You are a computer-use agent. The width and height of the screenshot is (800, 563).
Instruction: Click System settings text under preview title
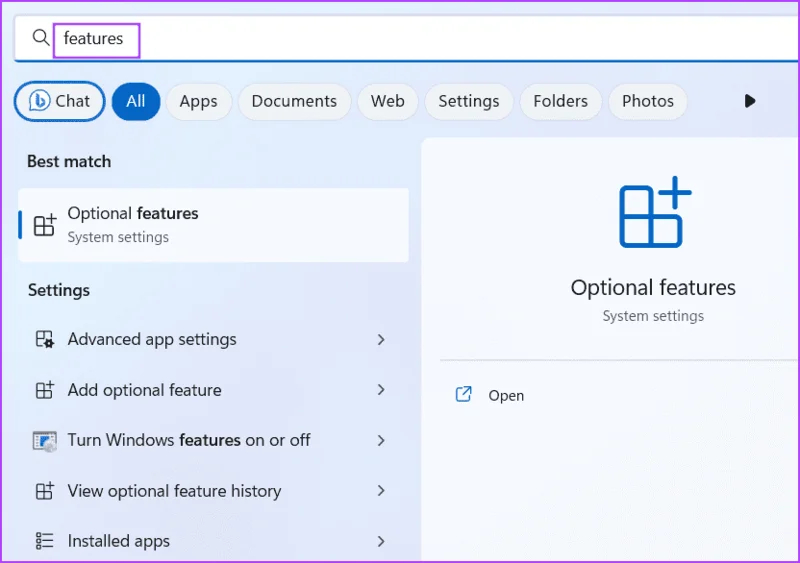pos(653,316)
